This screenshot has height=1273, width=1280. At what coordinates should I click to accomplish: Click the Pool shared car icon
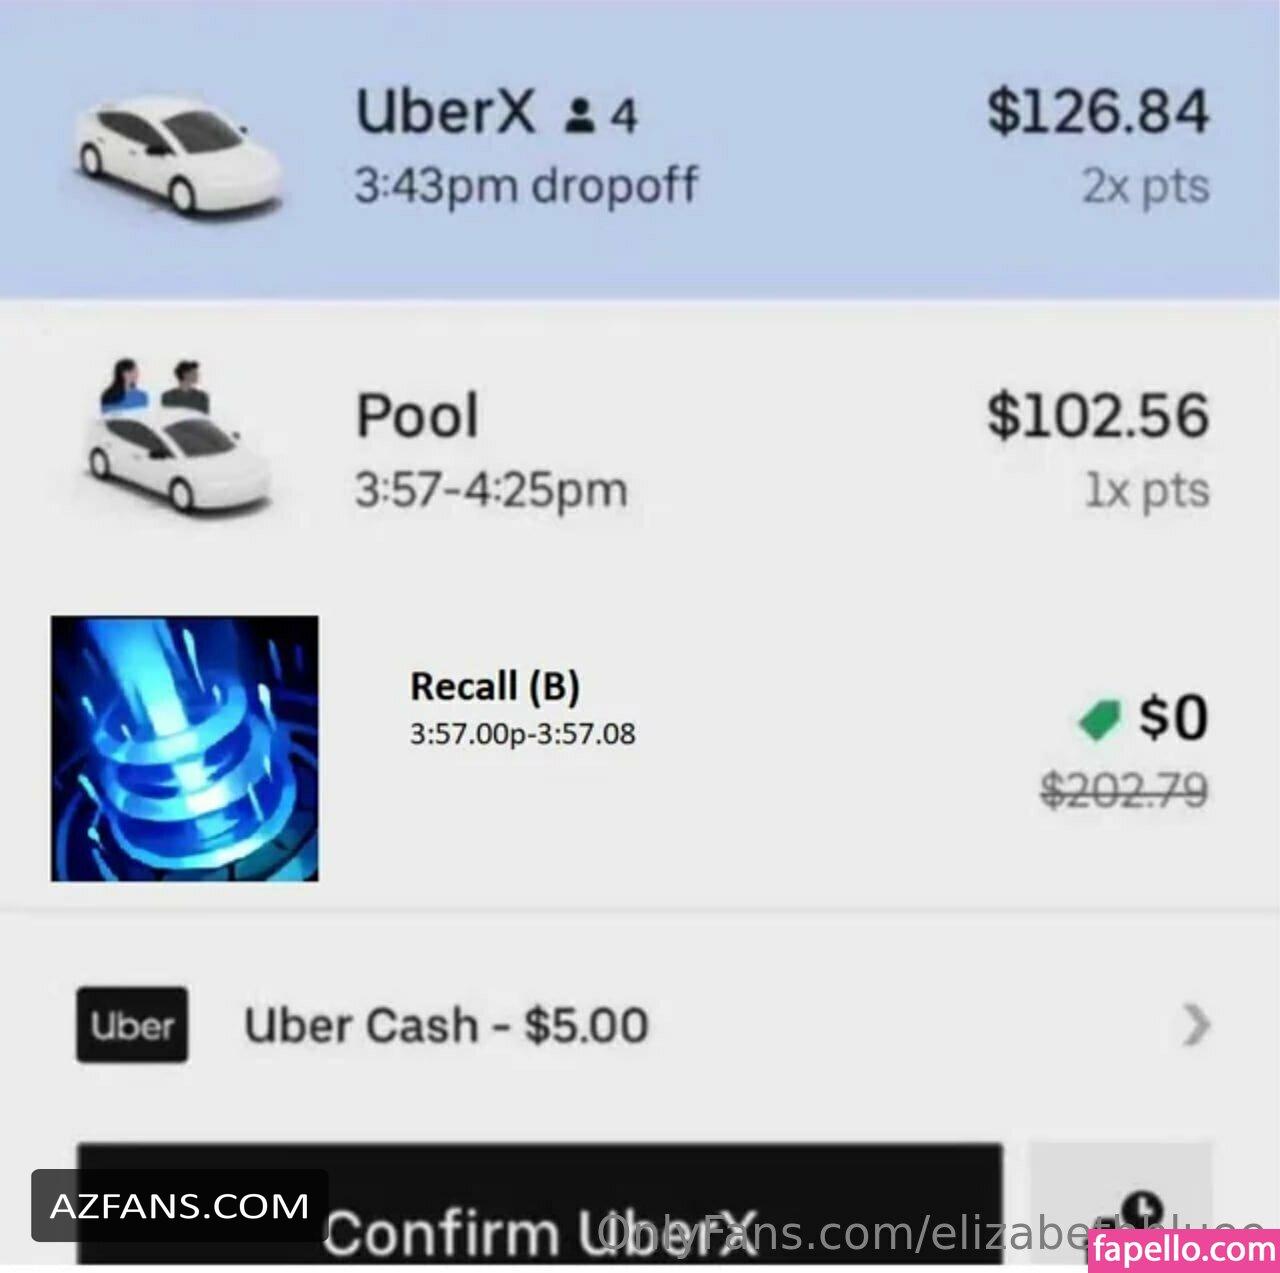tap(176, 438)
